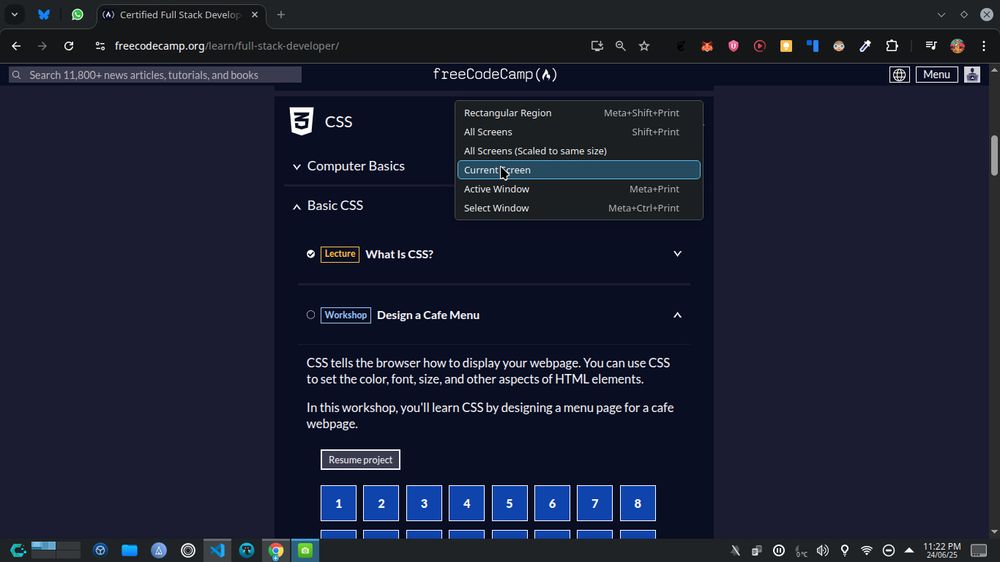Expand the Computer Basics section

297,166
